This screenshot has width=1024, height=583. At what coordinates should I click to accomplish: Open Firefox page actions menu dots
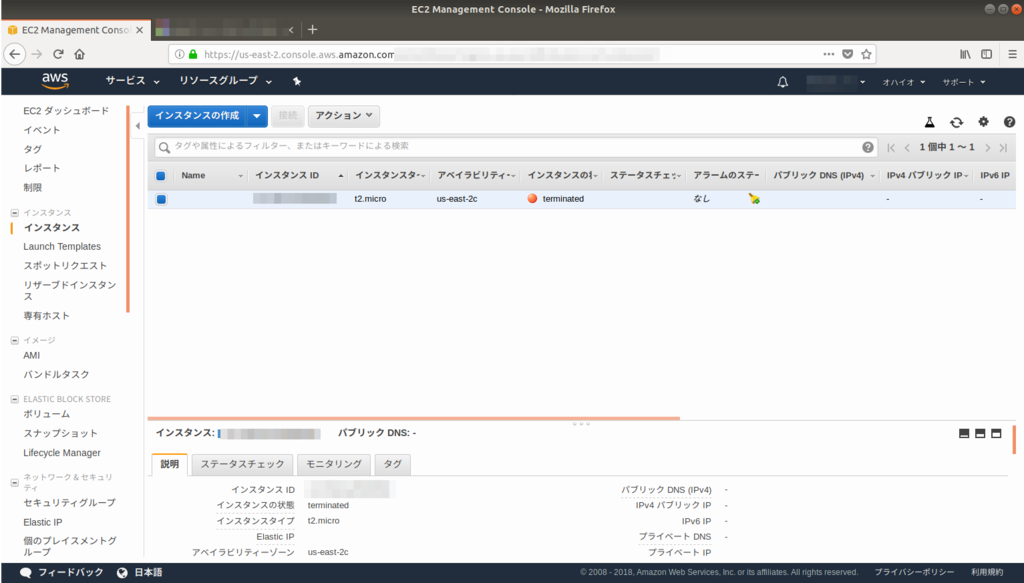tap(828, 54)
